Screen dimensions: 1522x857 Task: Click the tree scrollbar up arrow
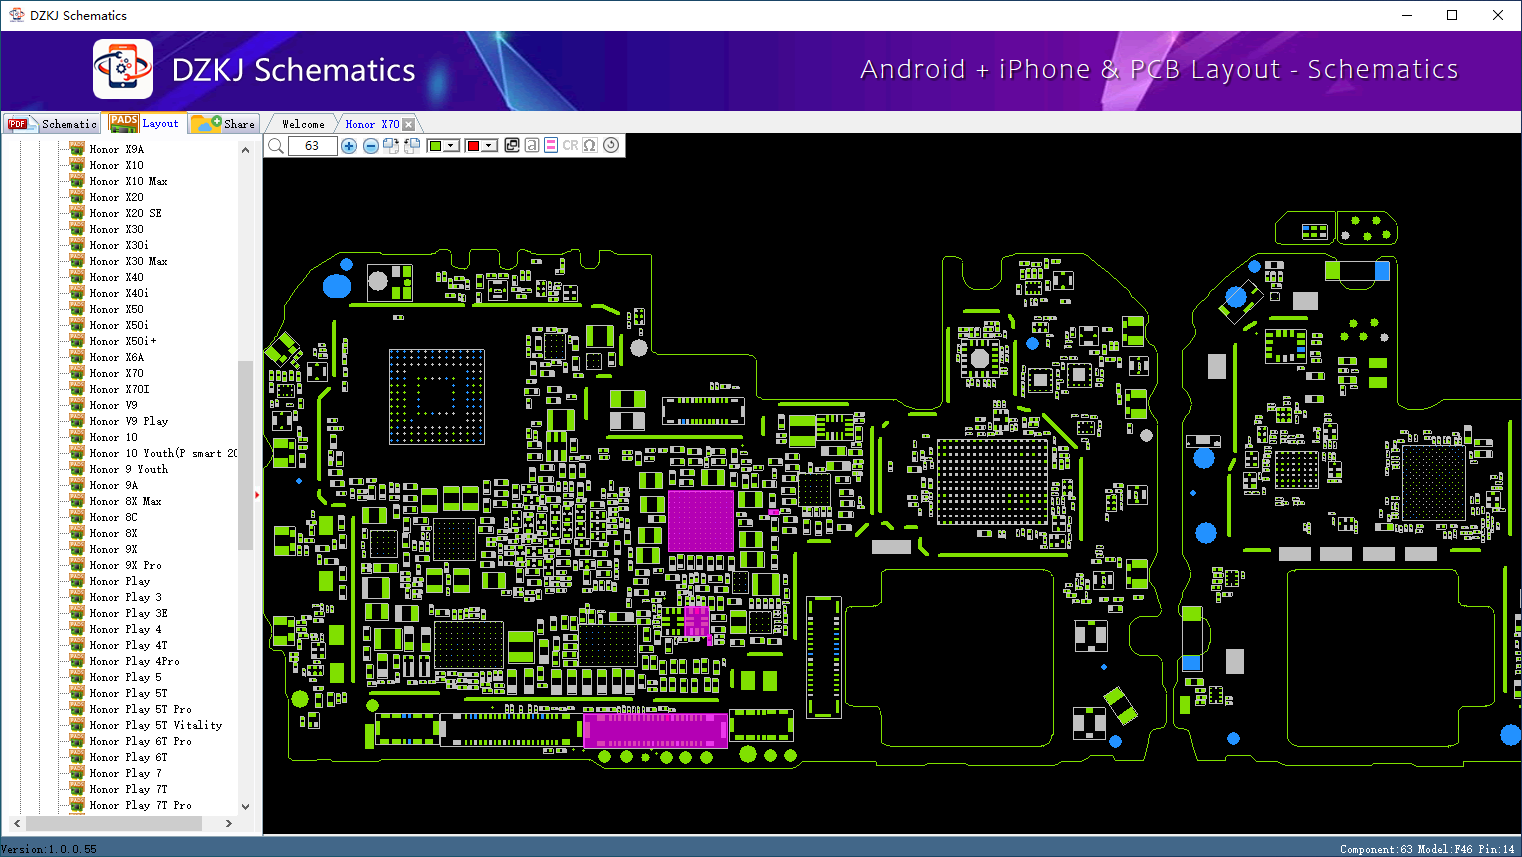pyautogui.click(x=246, y=150)
